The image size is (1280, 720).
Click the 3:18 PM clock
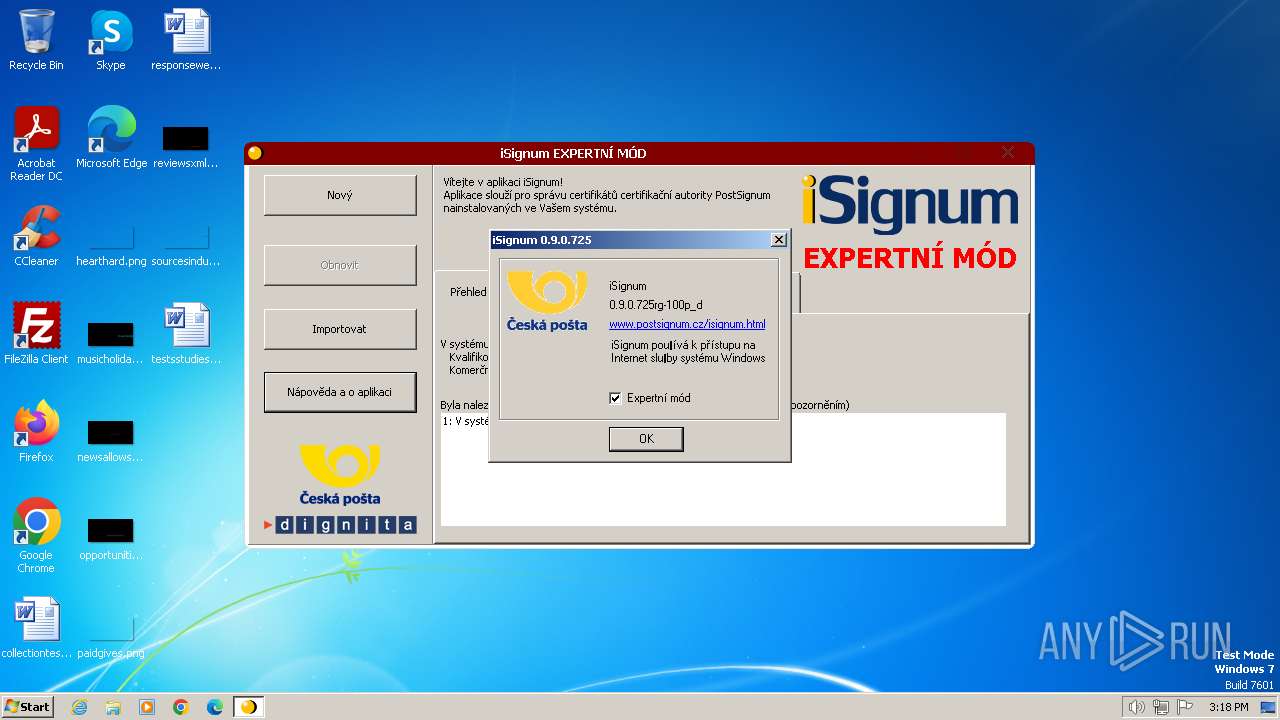(x=1228, y=707)
